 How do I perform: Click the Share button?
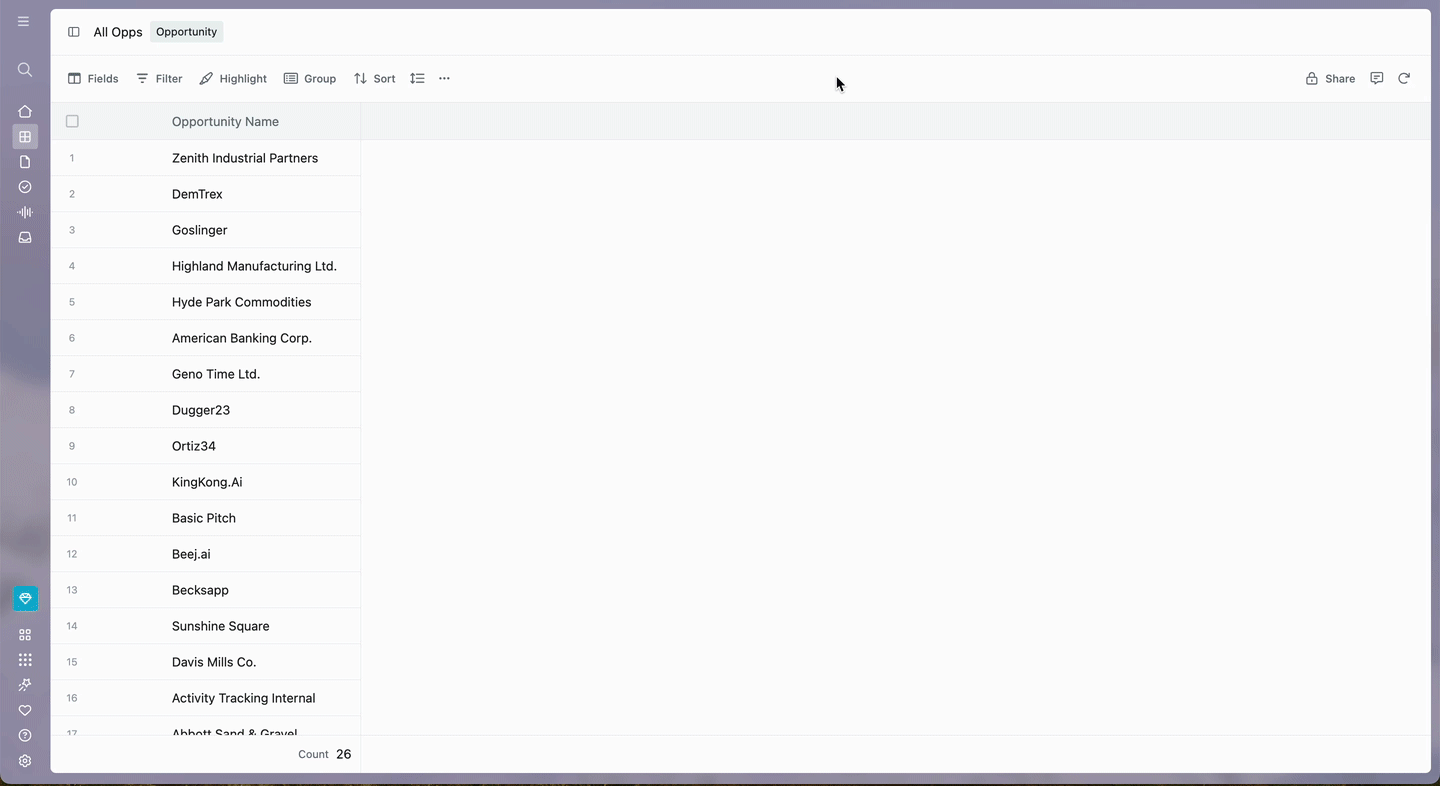pos(1330,78)
